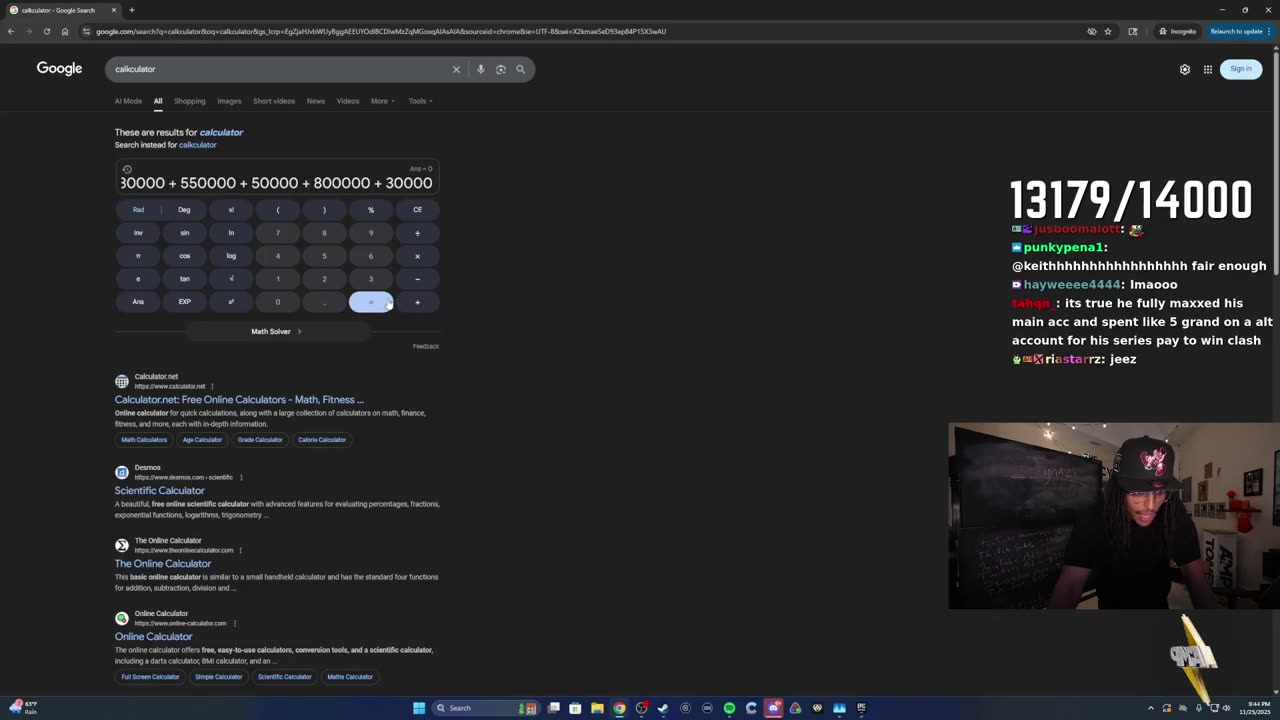Switch calculator to Rad mode
This screenshot has height=720, width=1280.
click(138, 210)
